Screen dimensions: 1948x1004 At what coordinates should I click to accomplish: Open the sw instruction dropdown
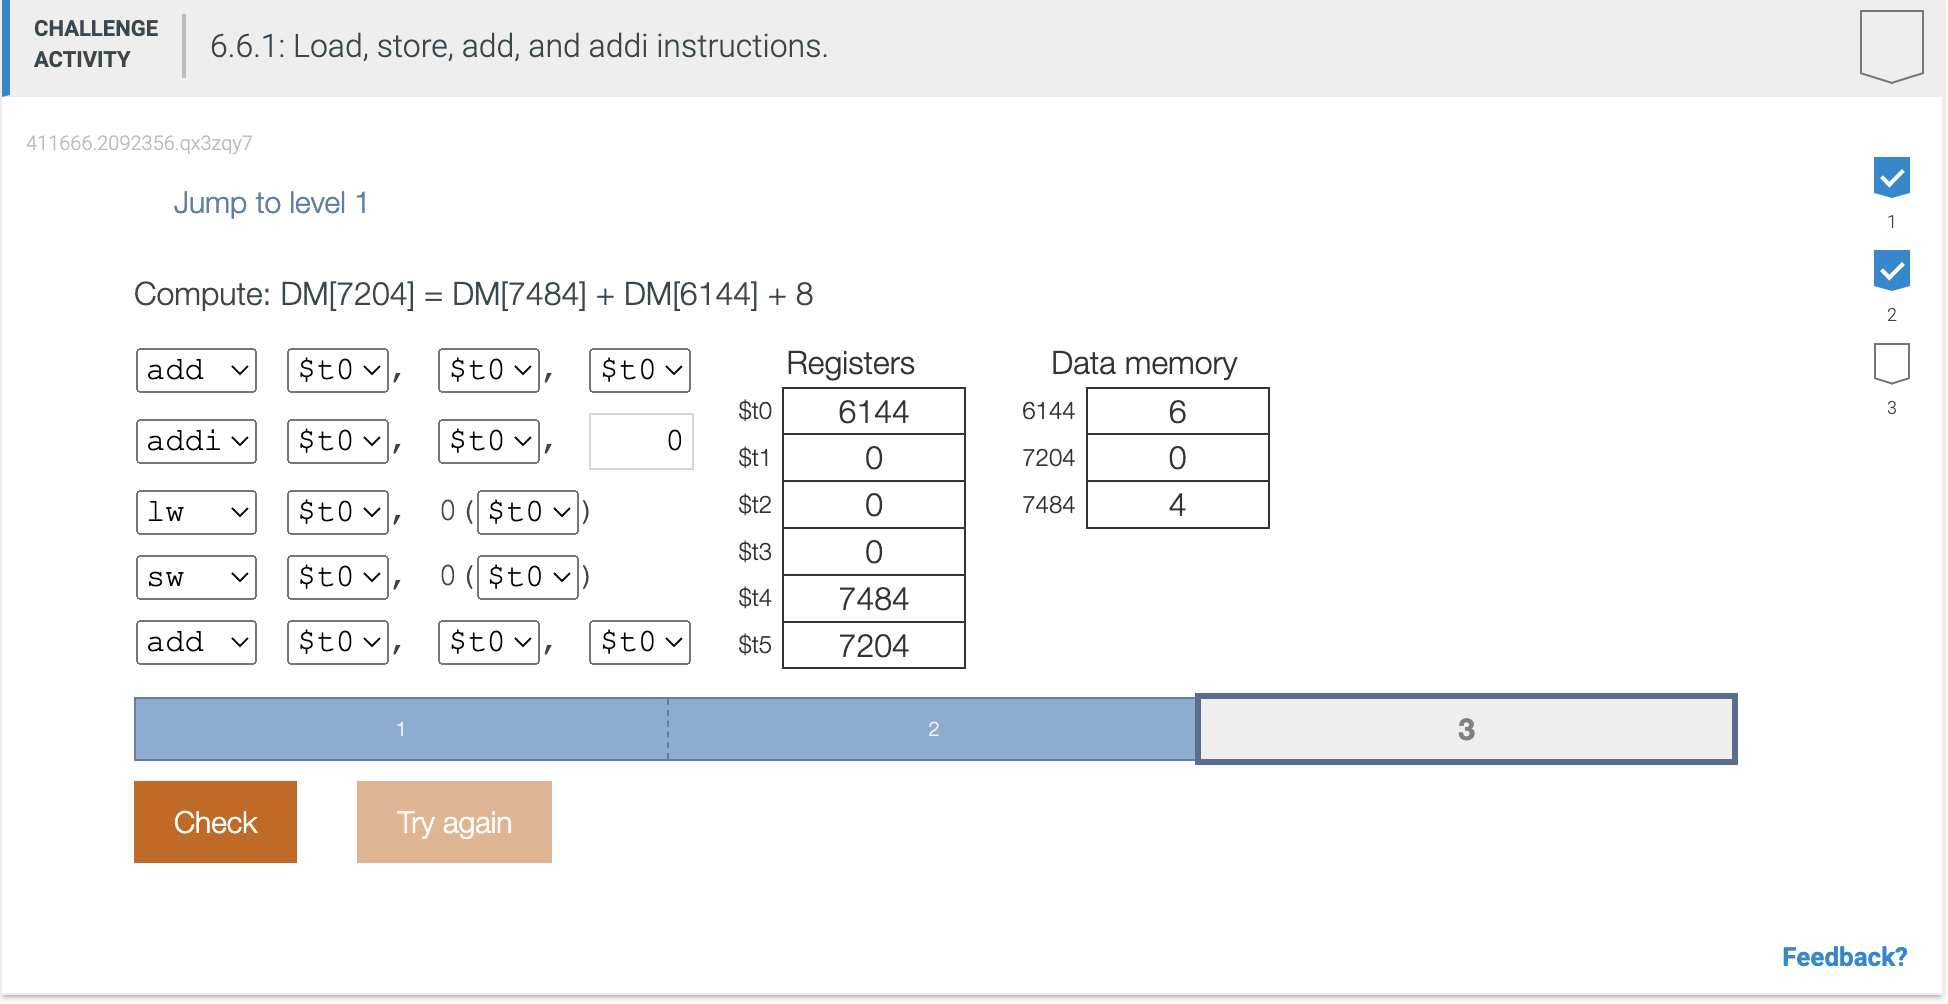tap(196, 577)
